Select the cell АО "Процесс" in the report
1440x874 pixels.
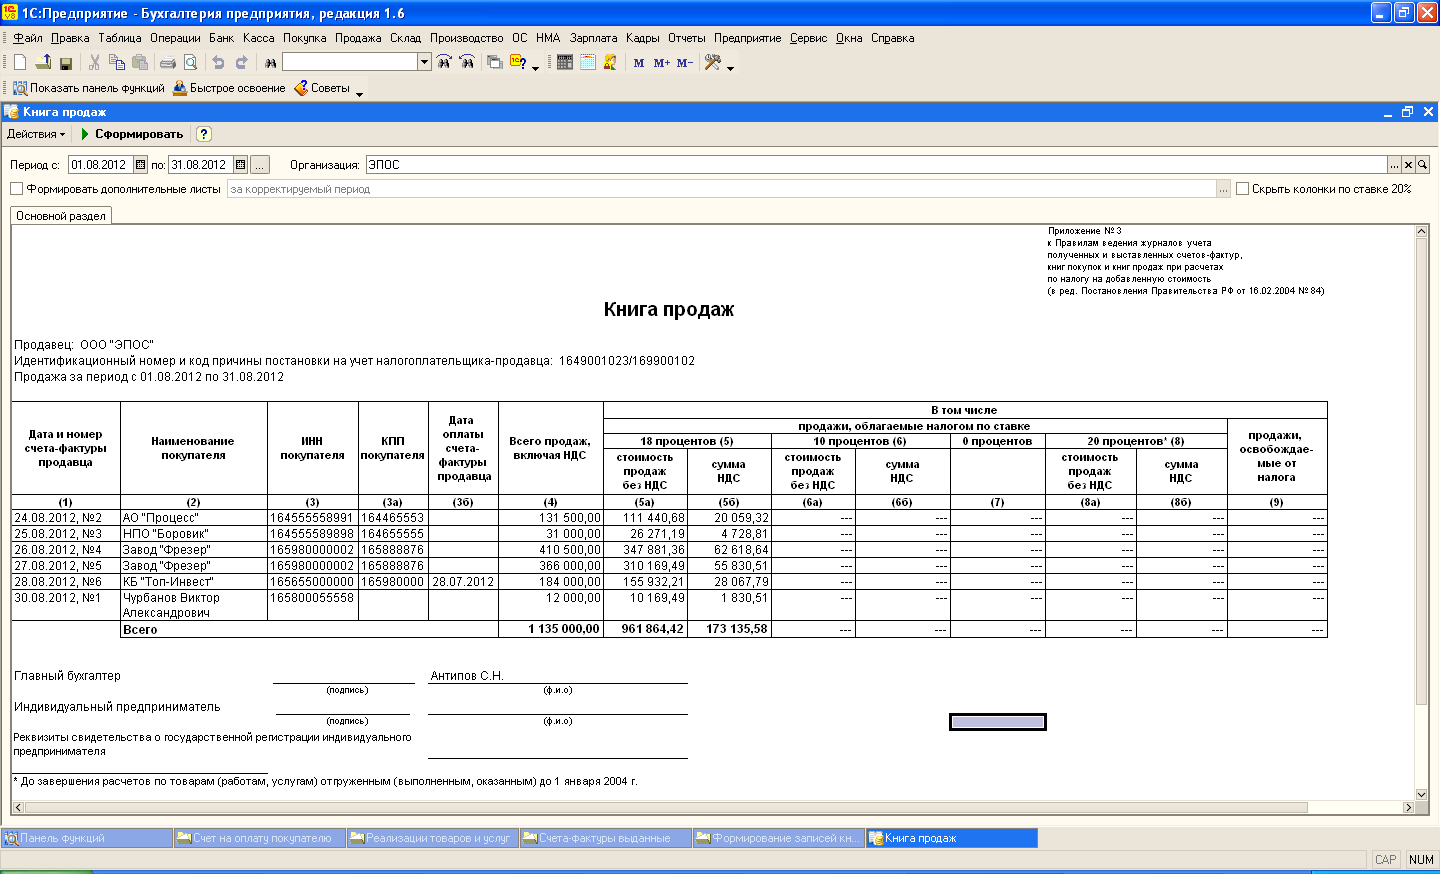point(194,518)
